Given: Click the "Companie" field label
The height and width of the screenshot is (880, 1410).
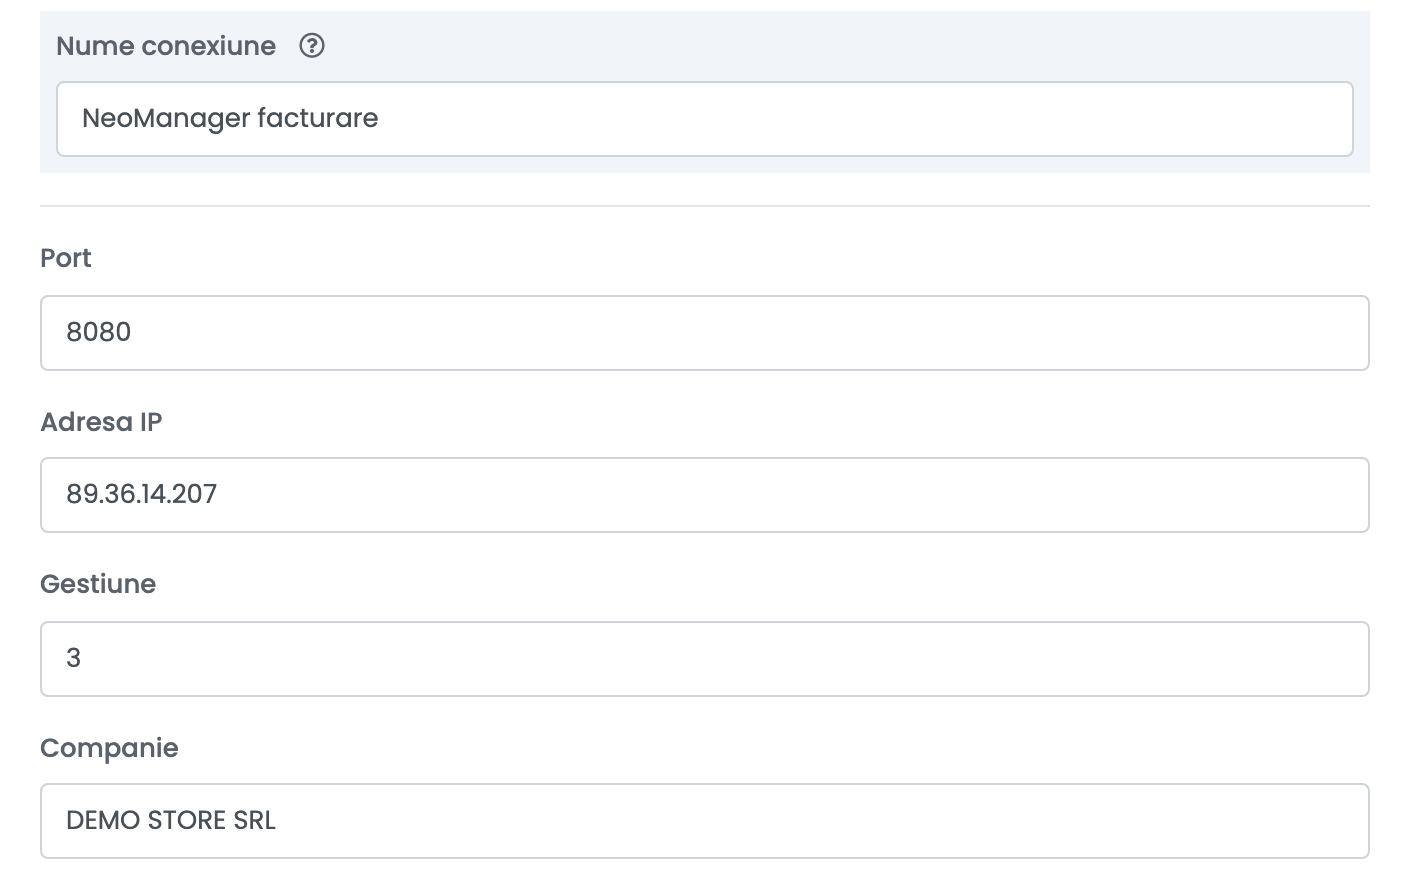Looking at the screenshot, I should [x=109, y=748].
